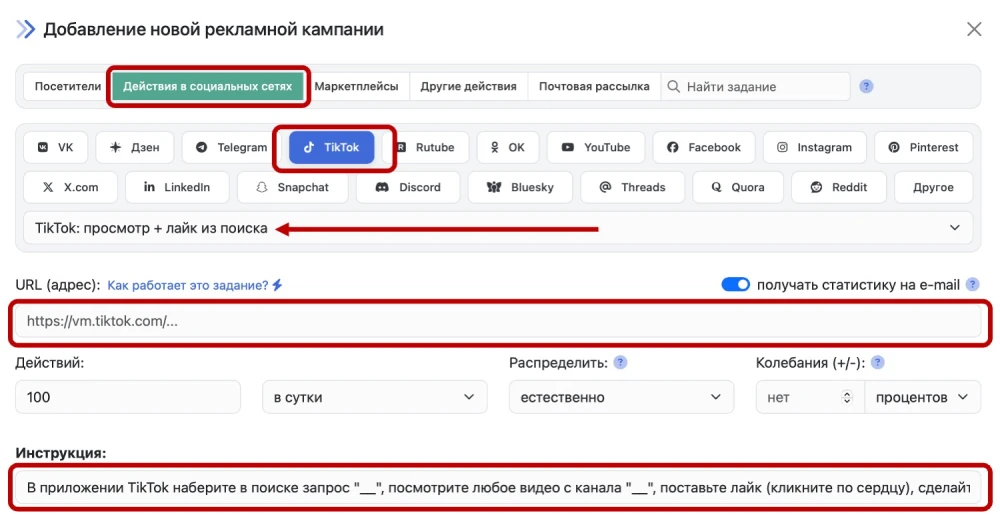Choose the Telegram platform button
1000x515 pixels.
(x=231, y=147)
